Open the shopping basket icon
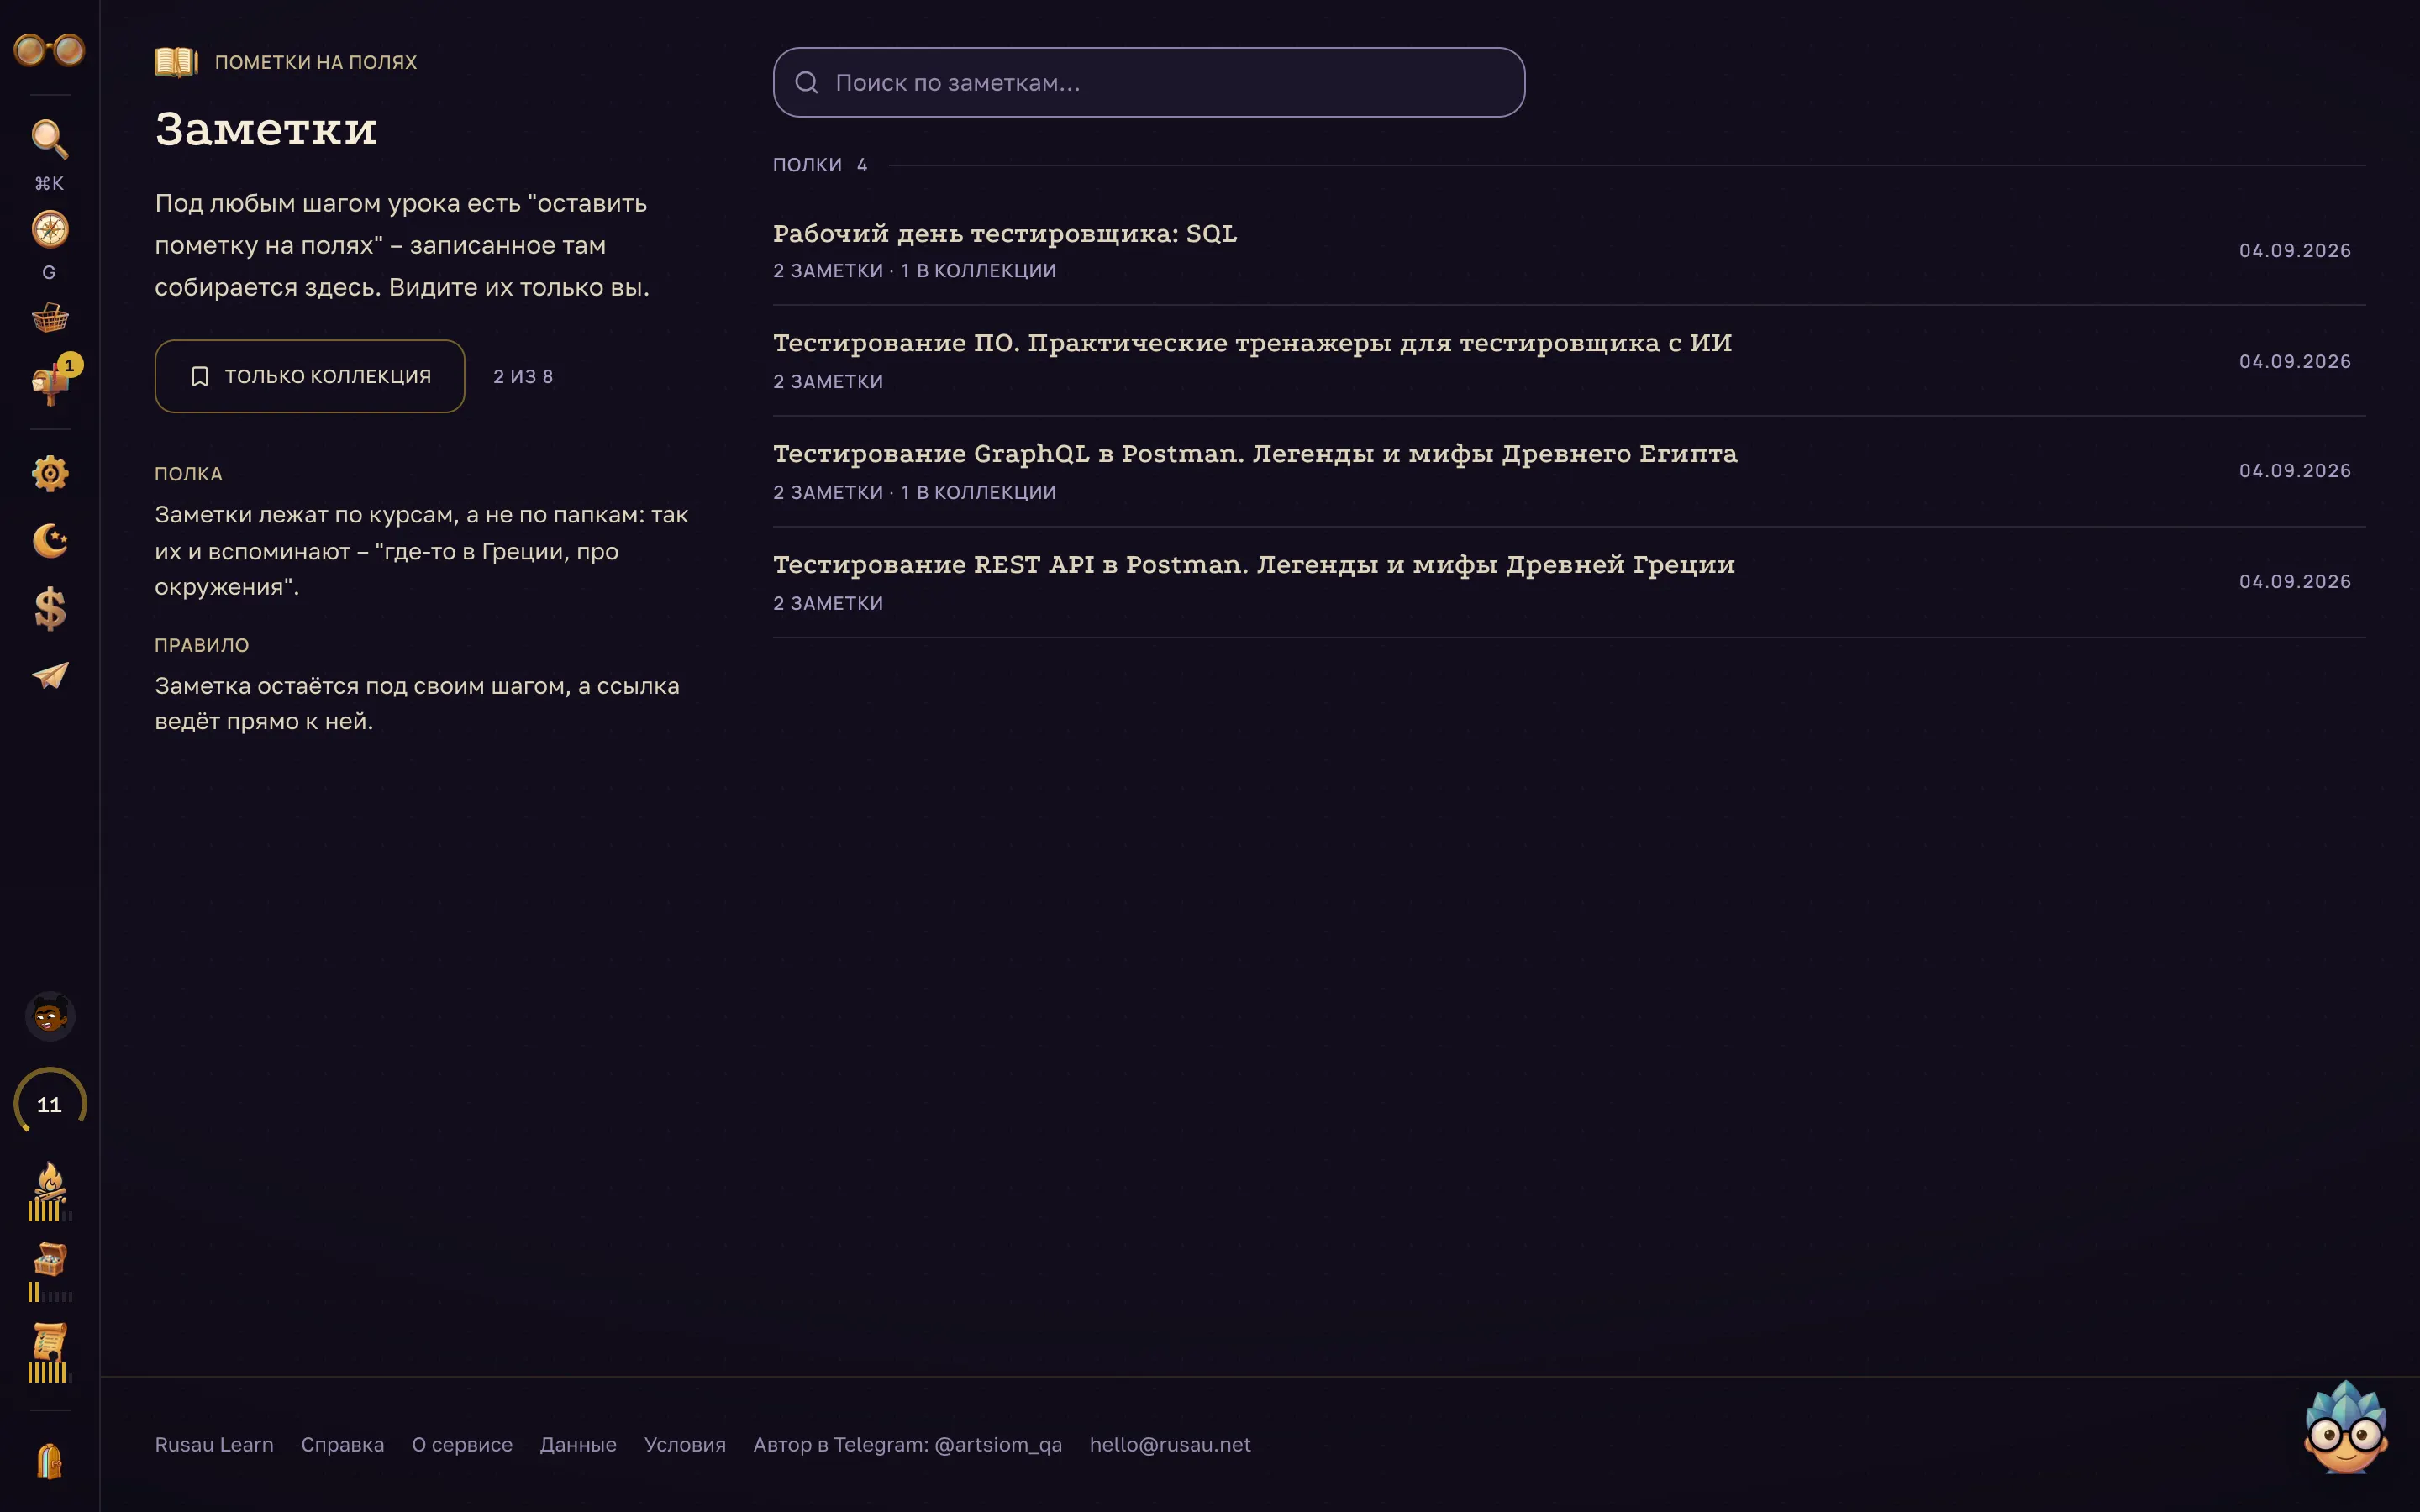Image resolution: width=2420 pixels, height=1512 pixels. point(49,318)
